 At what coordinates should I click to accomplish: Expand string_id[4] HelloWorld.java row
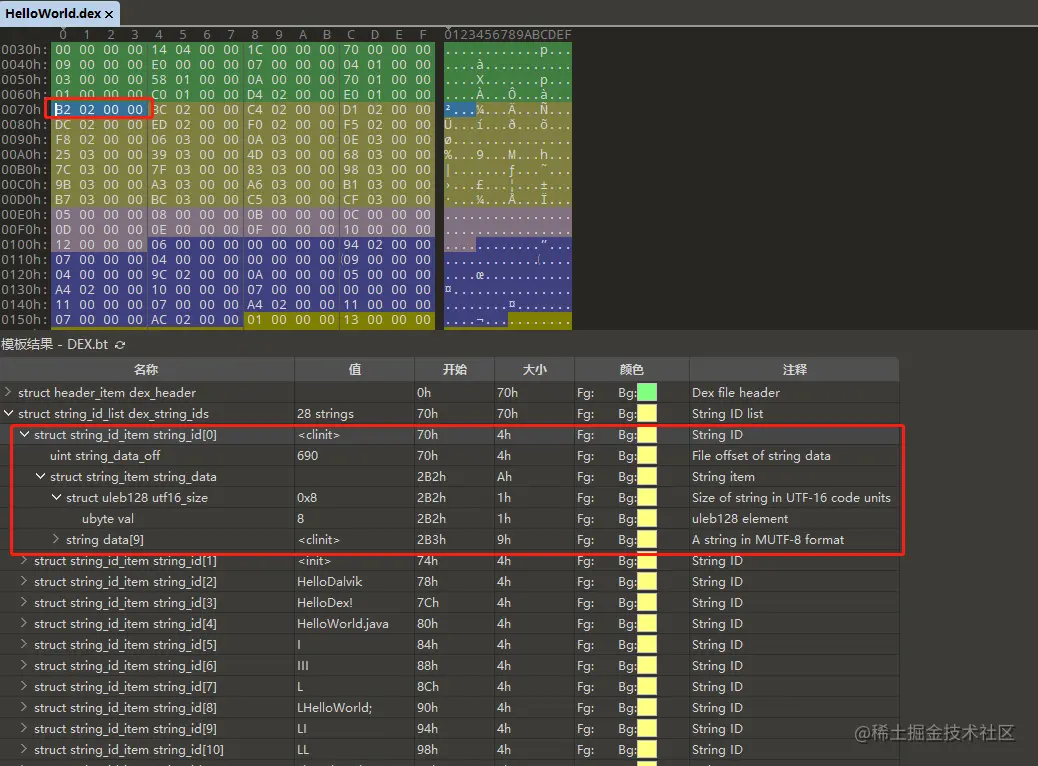24,623
